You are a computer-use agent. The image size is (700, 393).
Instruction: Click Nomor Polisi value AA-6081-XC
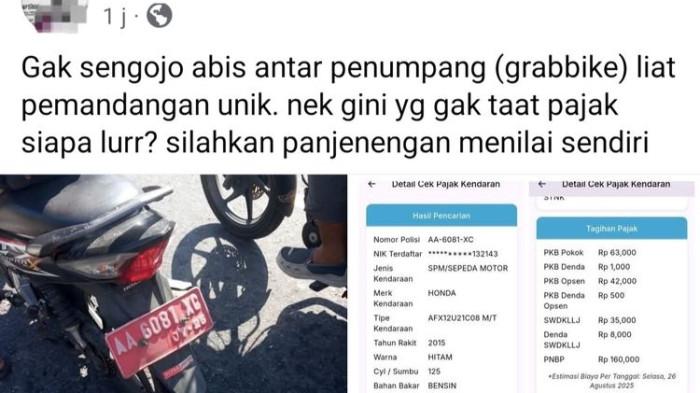pos(450,239)
